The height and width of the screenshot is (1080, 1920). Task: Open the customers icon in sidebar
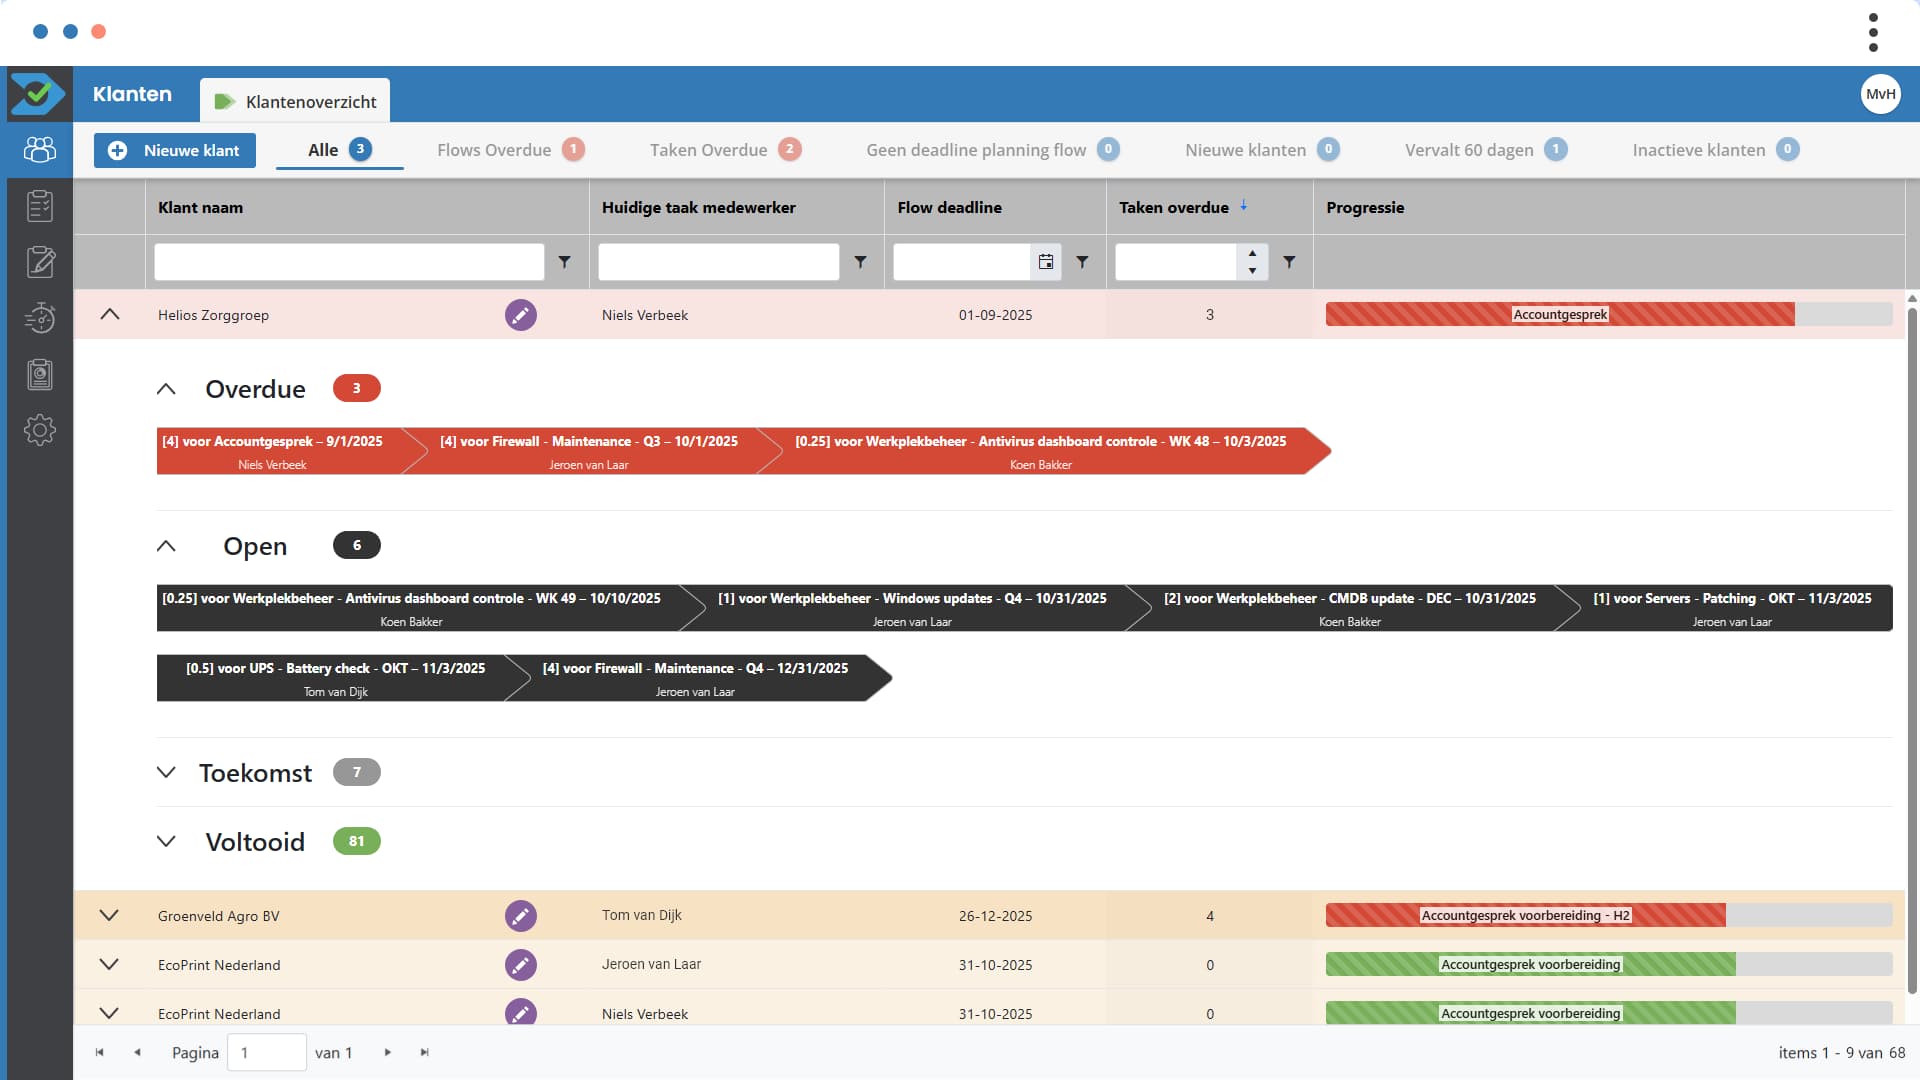39,150
